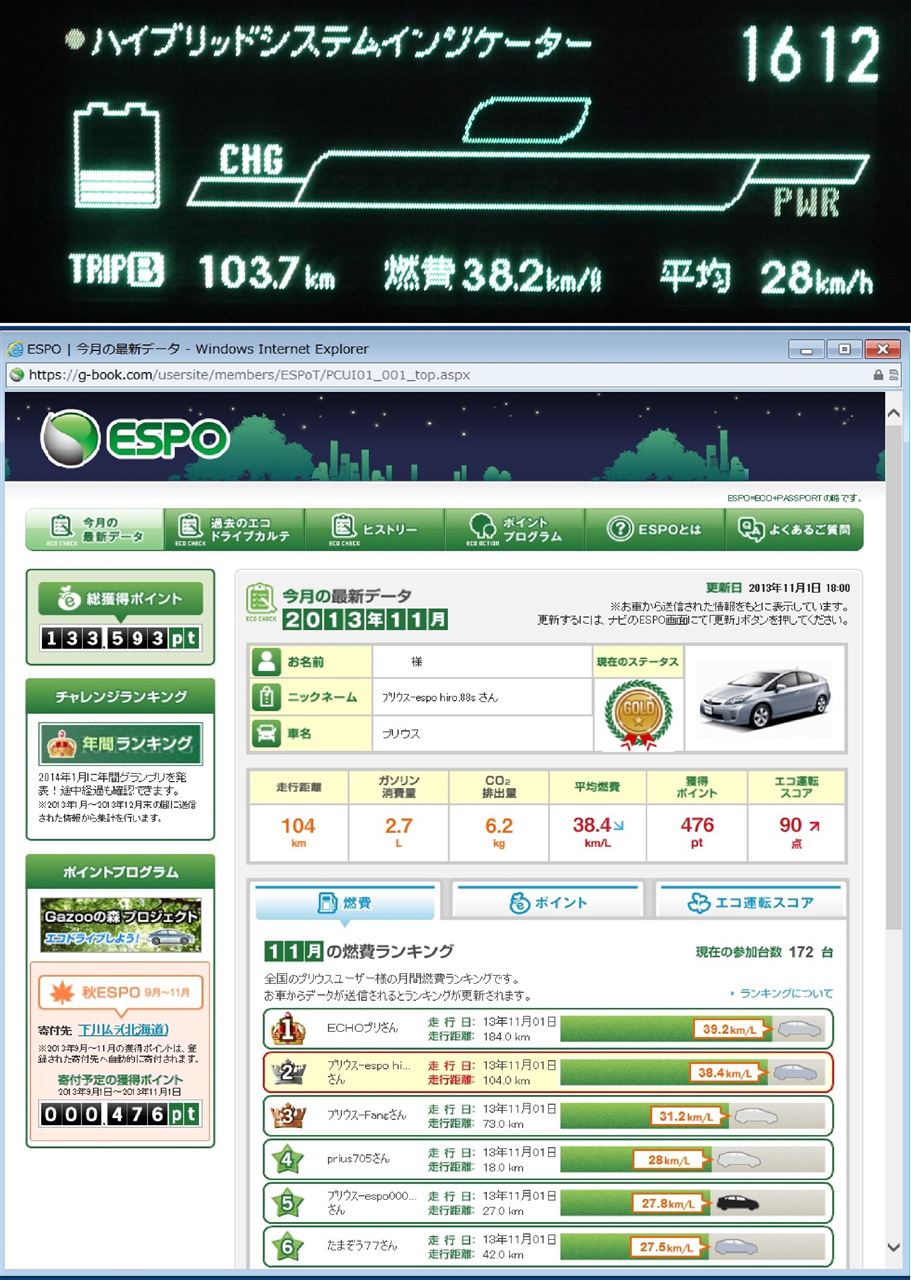Click the rank 6 star icon

(x=288, y=1247)
